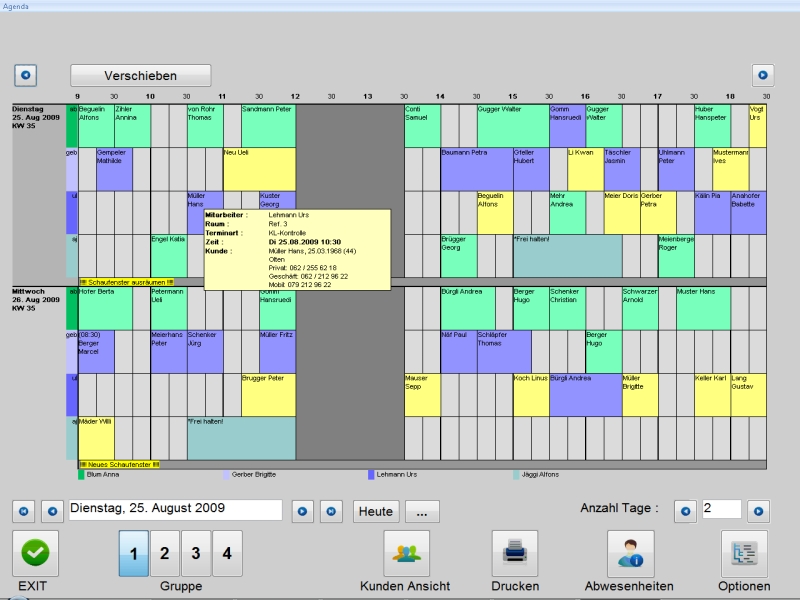
Task: Select Gomm Hansruedi appointment on Tuesday
Action: [x=567, y=126]
